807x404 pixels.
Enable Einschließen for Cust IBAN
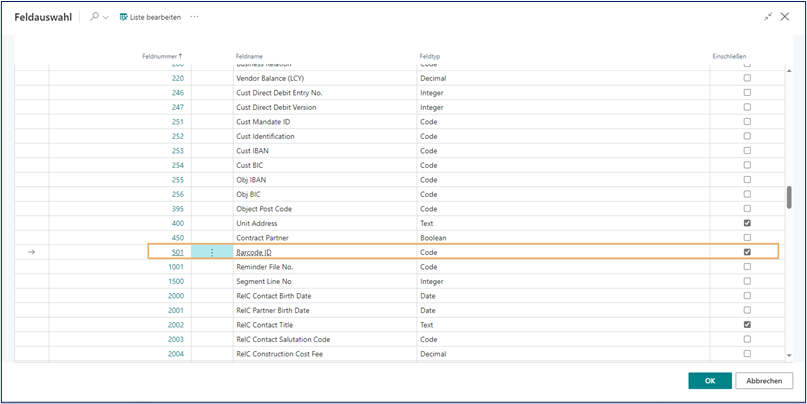tap(747, 150)
